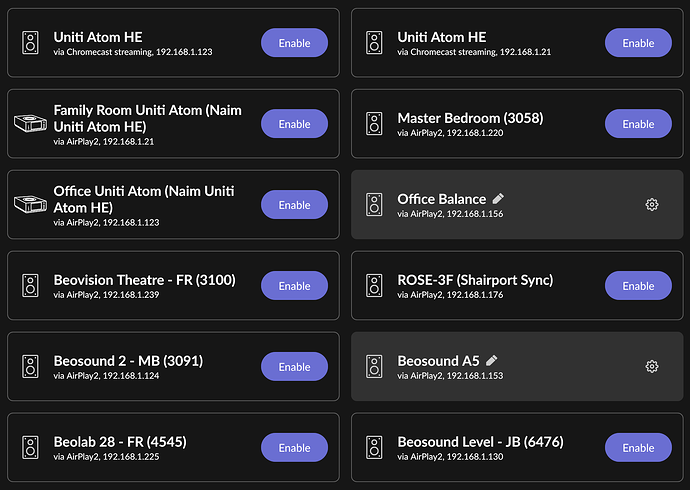This screenshot has height=490, width=690.
Task: Enable Office Uniti Atom via AirPlay2
Action: pos(294,205)
